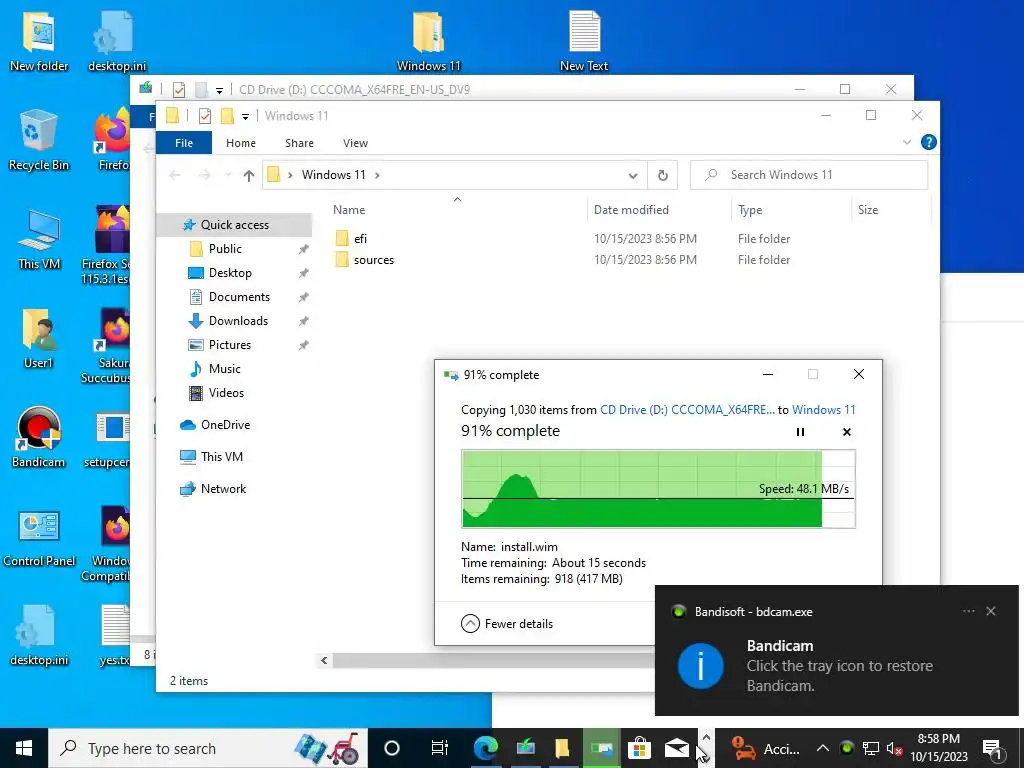The width and height of the screenshot is (1024, 768).
Task: Select the New Text desktop file
Action: [584, 40]
